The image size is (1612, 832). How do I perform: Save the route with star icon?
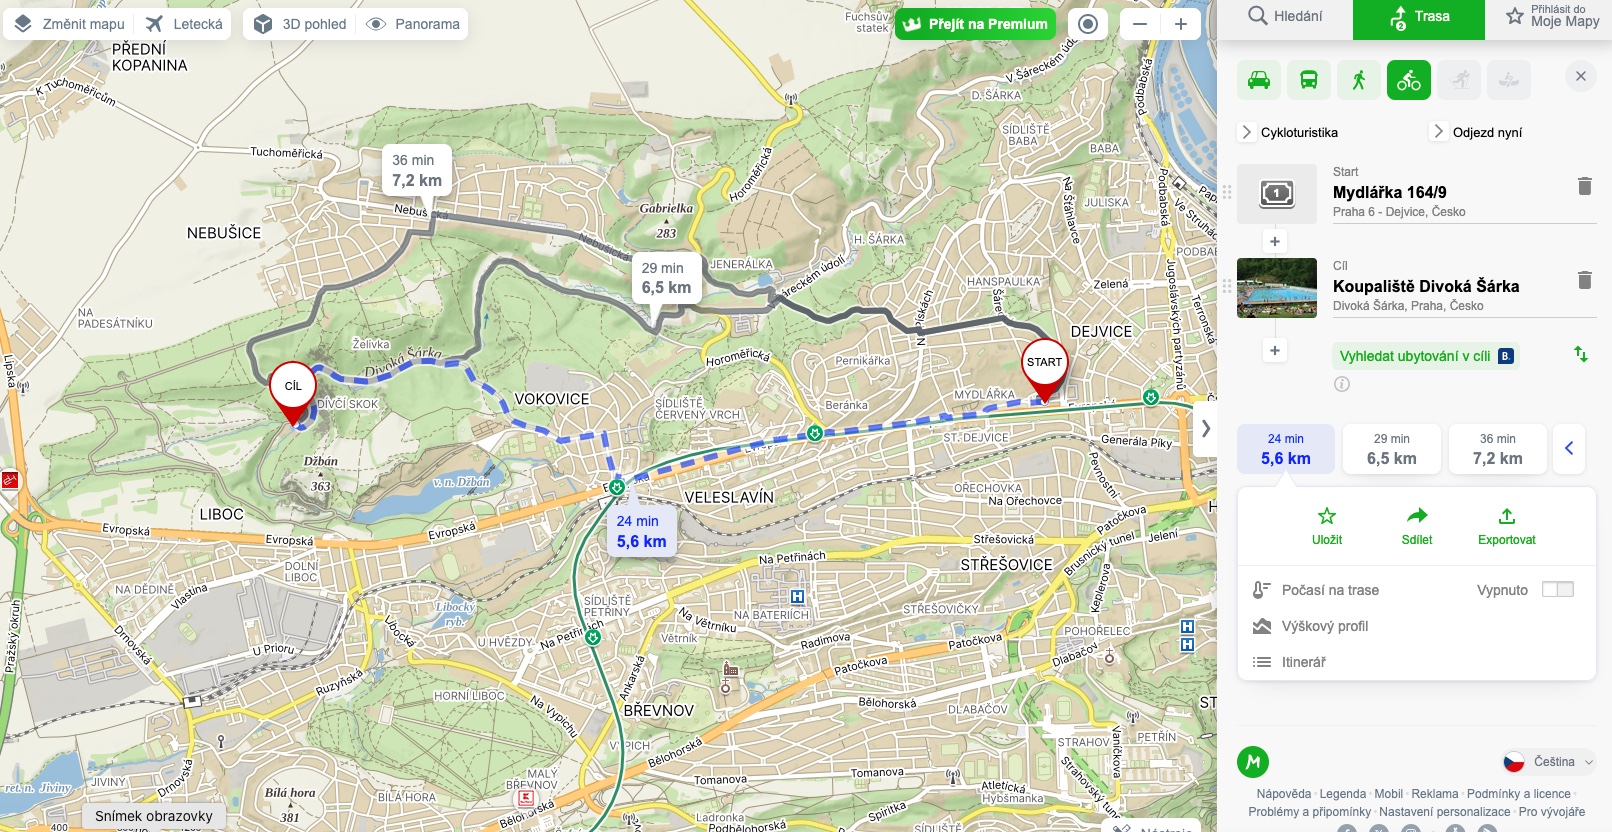coord(1327,526)
